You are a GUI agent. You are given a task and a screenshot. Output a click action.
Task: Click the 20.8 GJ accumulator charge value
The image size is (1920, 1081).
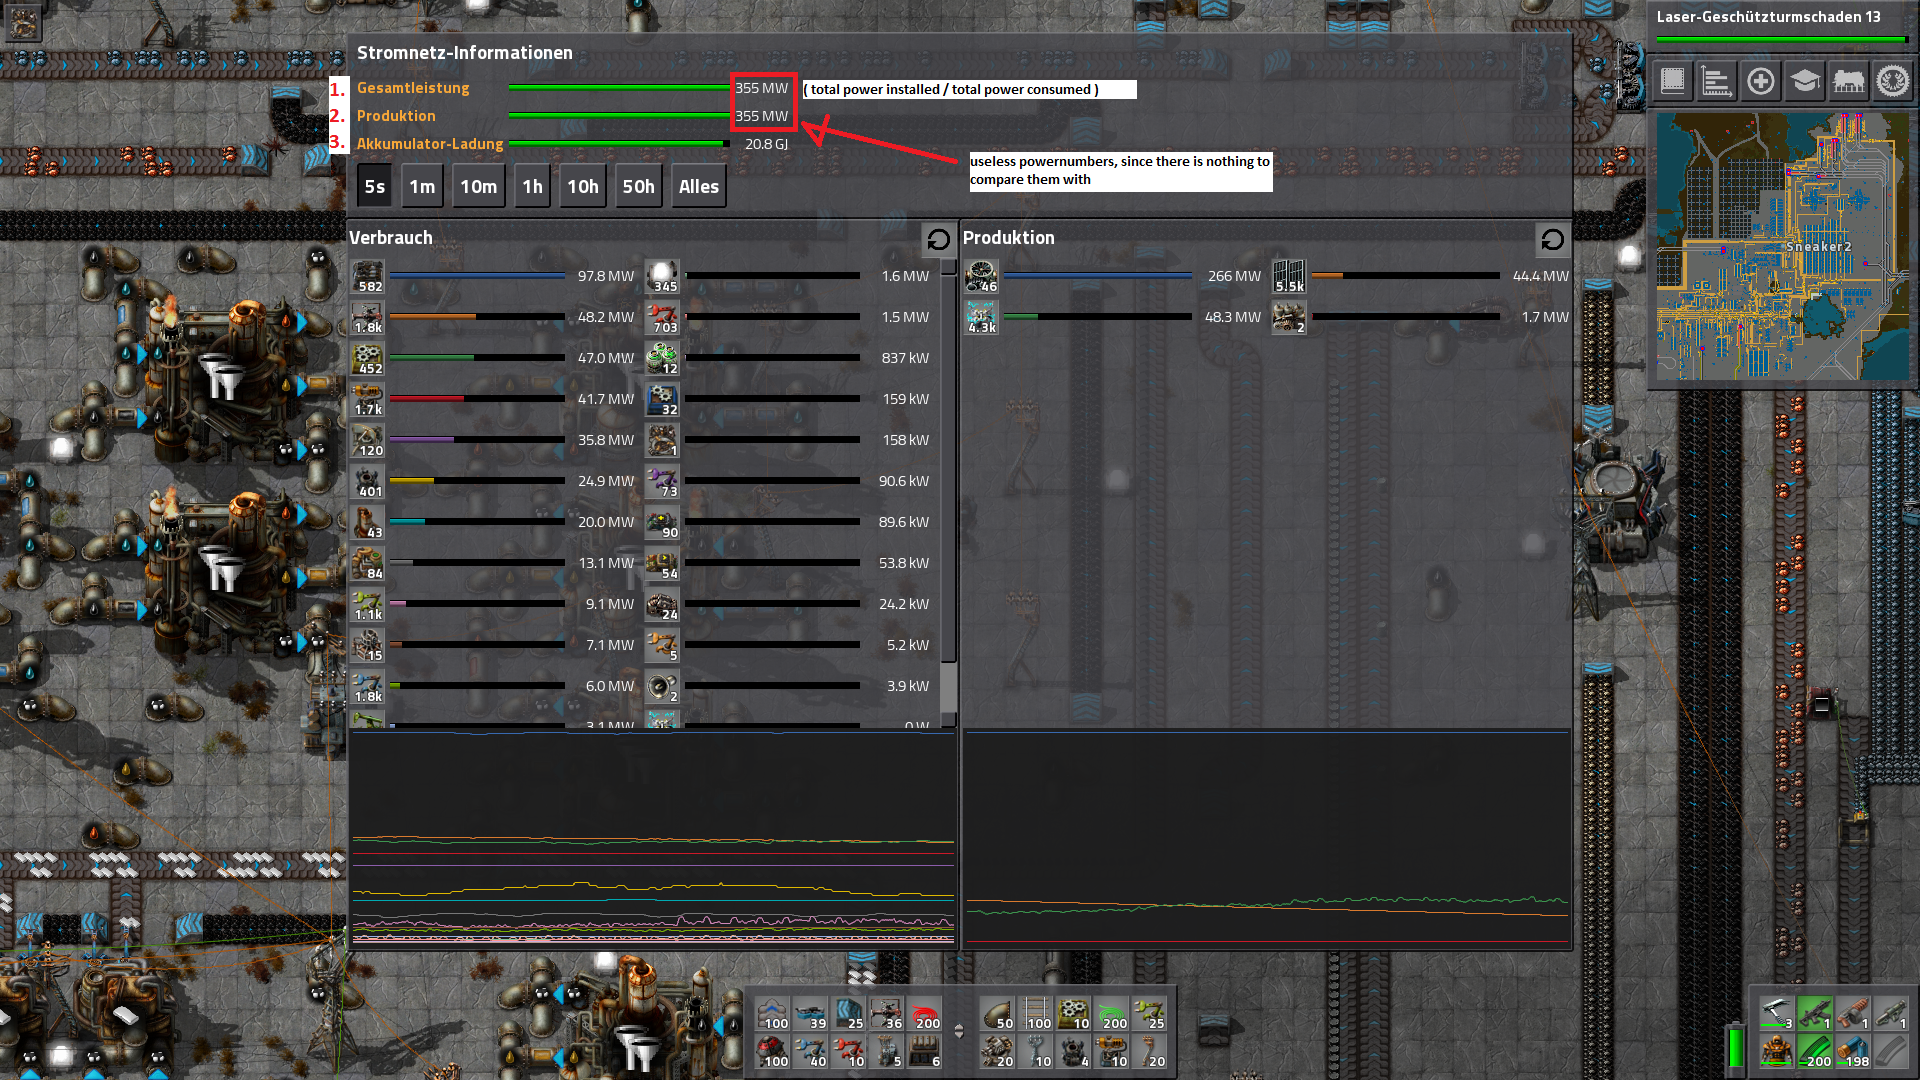[766, 144]
